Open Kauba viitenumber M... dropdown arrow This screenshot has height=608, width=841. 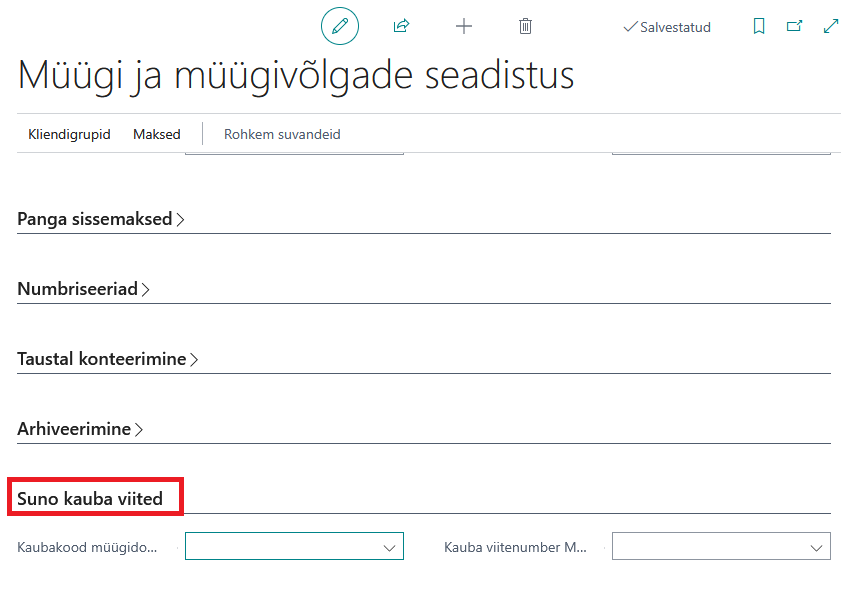(816, 547)
